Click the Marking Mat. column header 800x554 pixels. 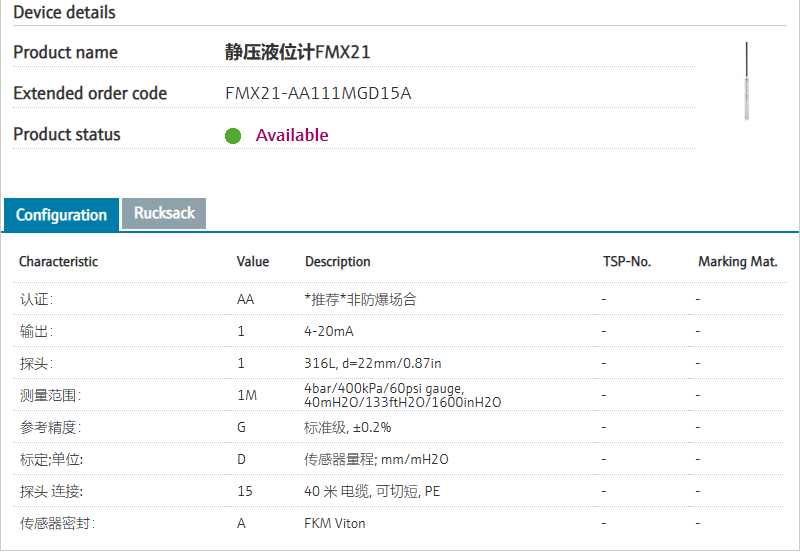(x=737, y=262)
